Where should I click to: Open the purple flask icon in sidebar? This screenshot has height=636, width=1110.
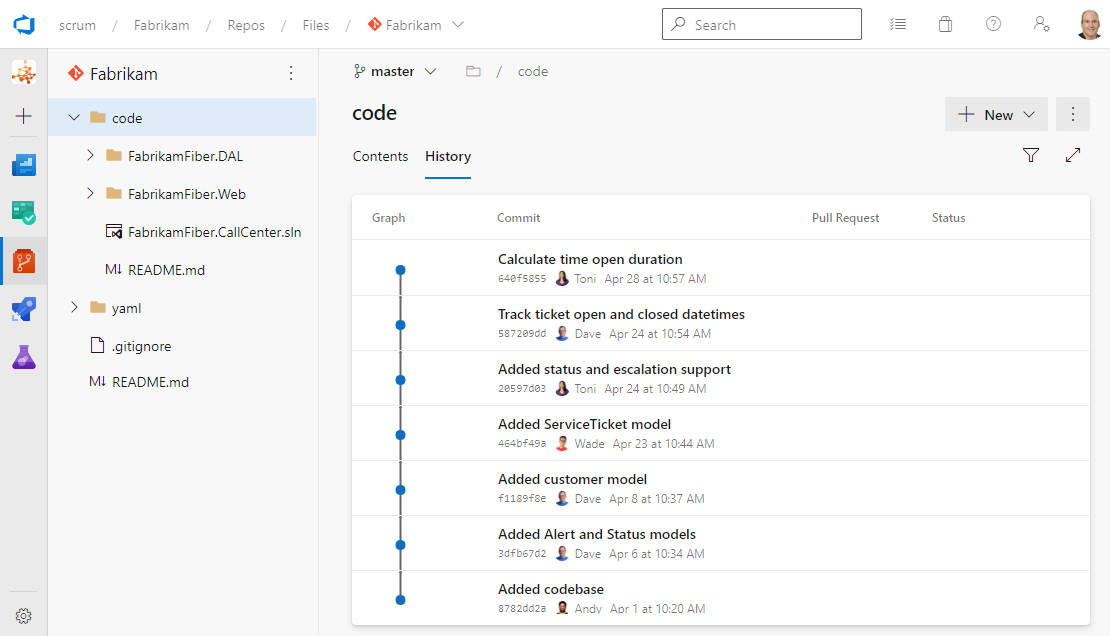(24, 357)
